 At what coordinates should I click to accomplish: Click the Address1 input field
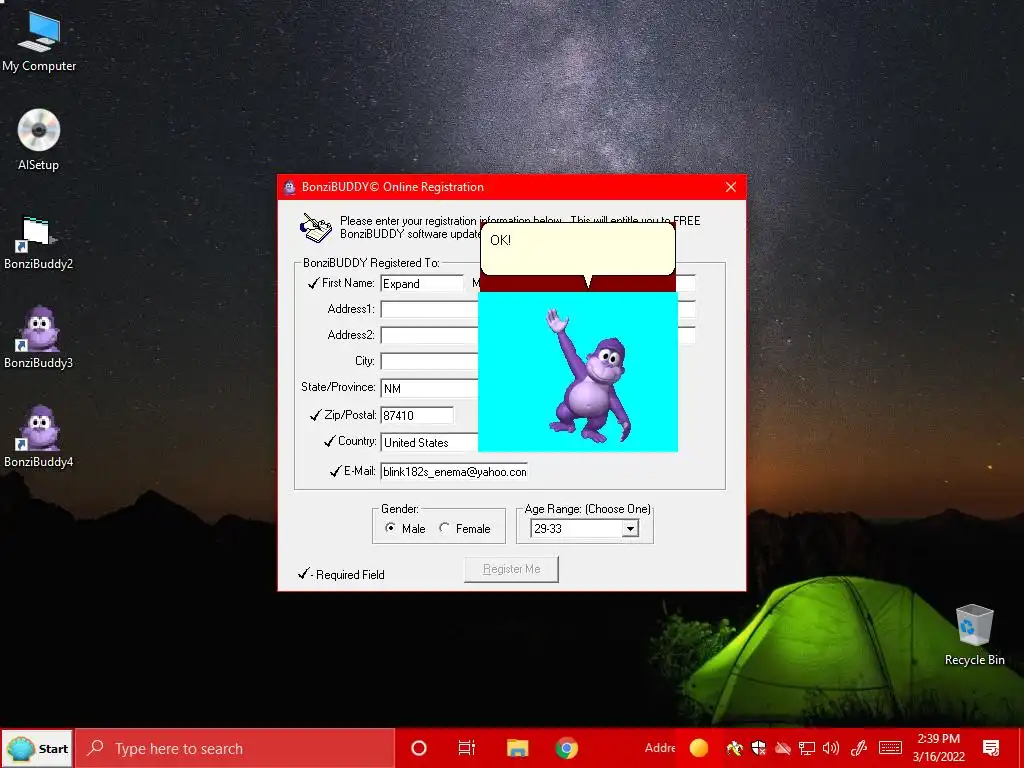click(430, 309)
